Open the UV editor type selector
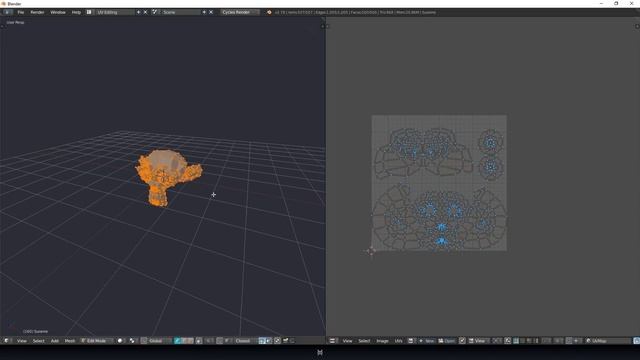Viewport: 640px width, 360px height. point(333,341)
